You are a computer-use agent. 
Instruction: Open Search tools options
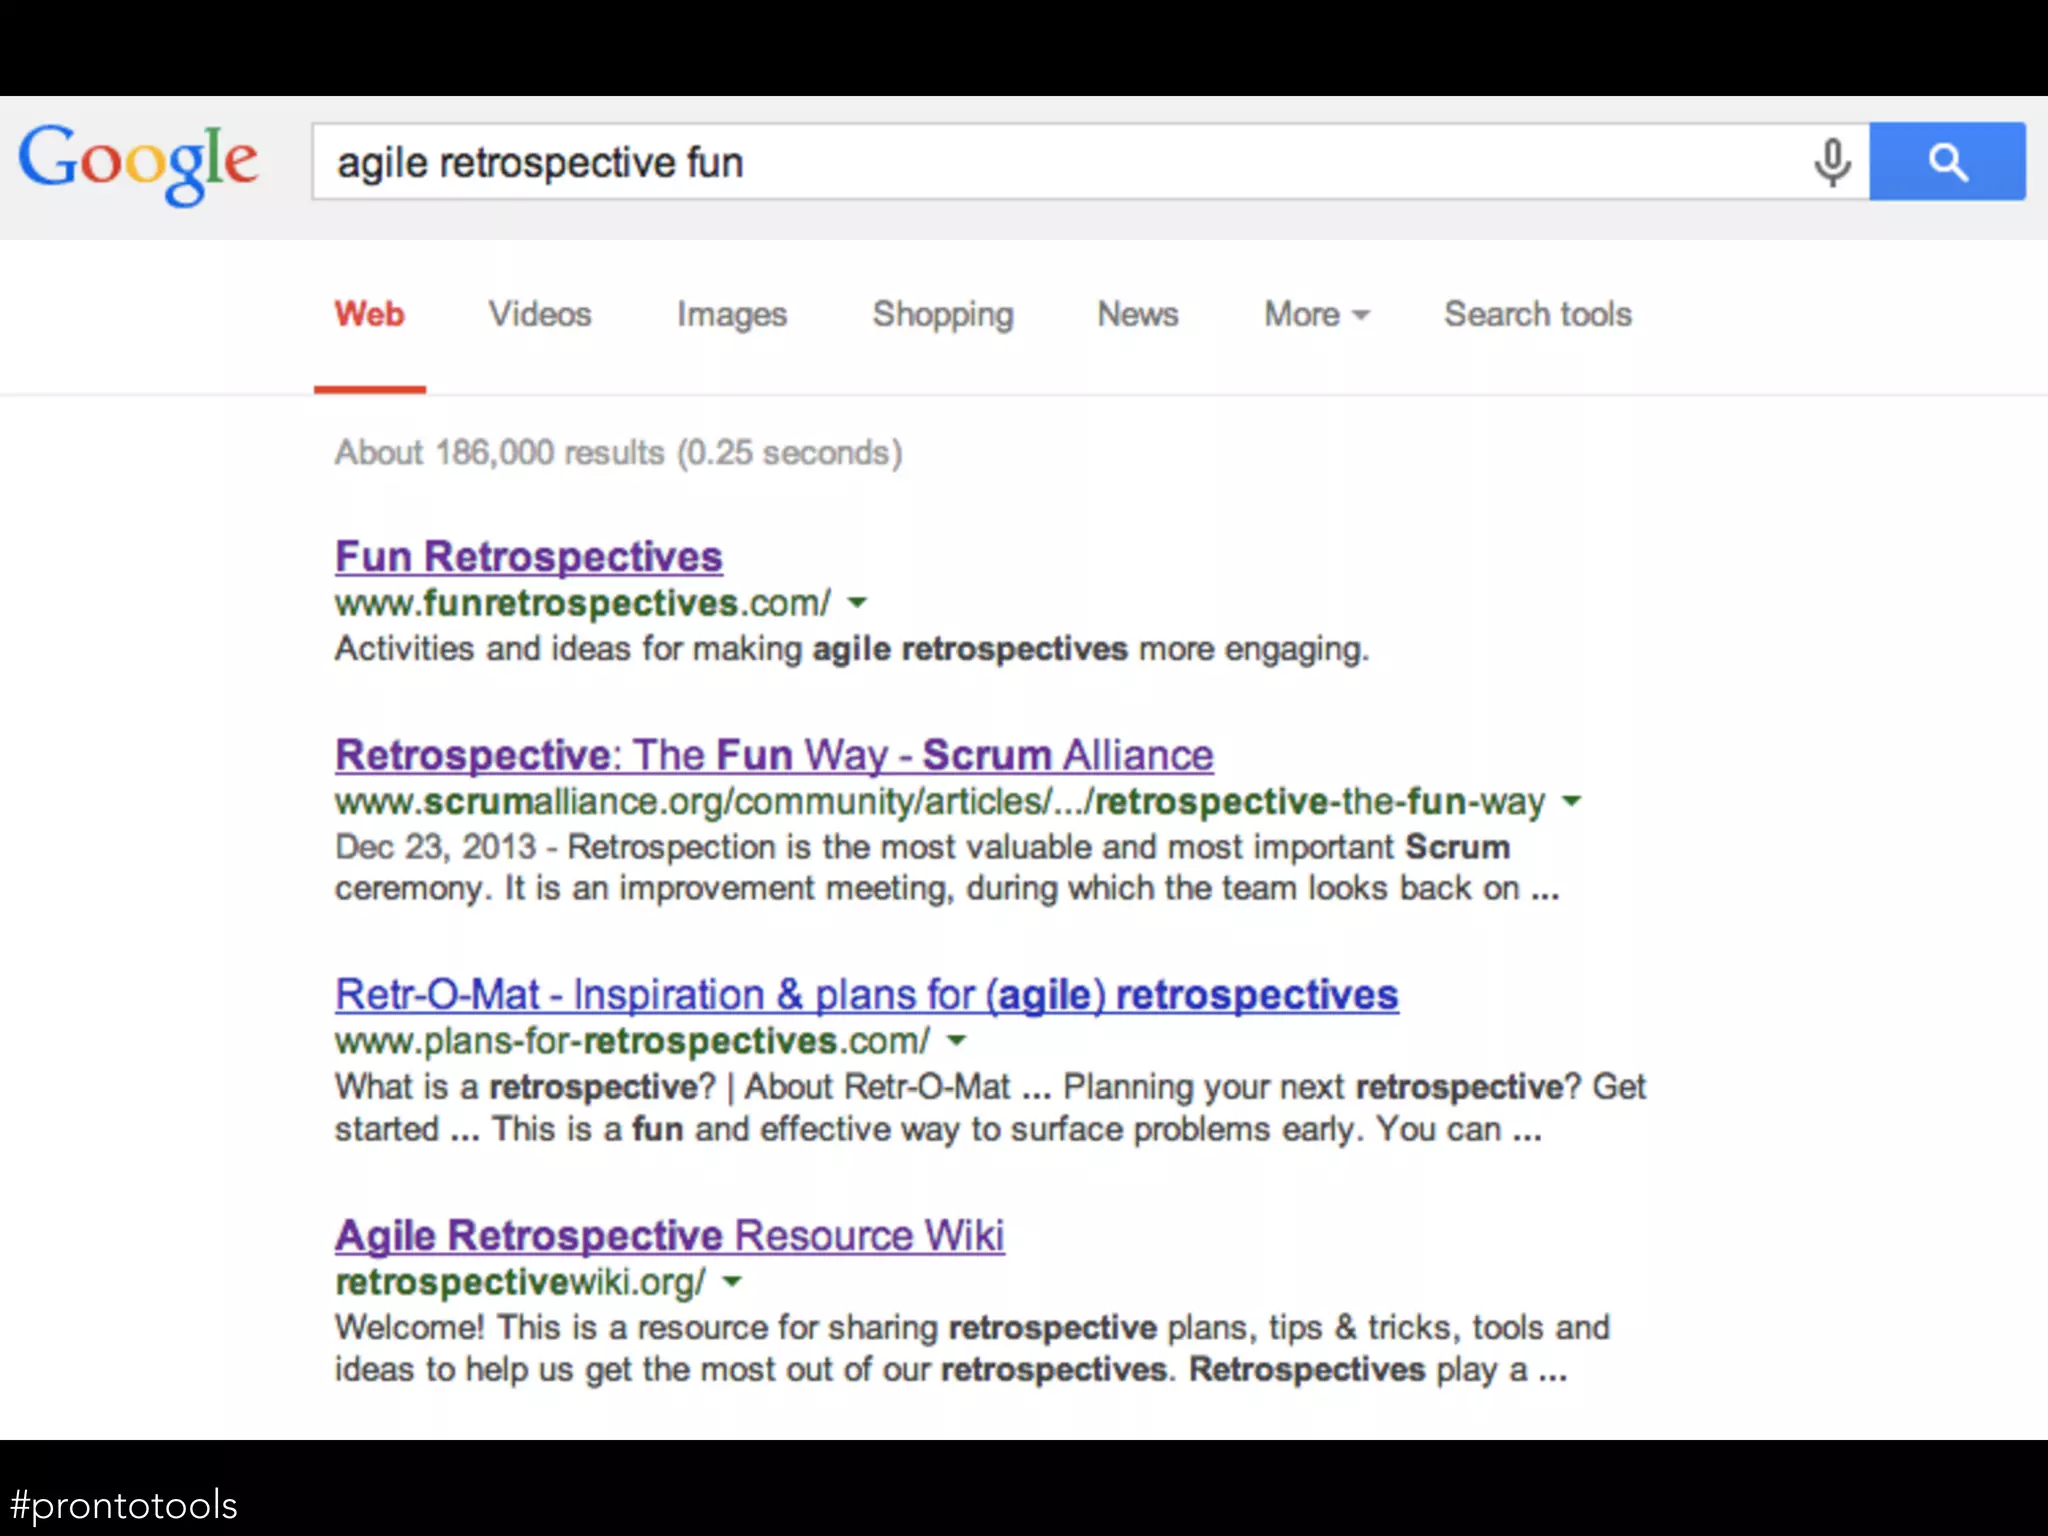[x=1537, y=314]
